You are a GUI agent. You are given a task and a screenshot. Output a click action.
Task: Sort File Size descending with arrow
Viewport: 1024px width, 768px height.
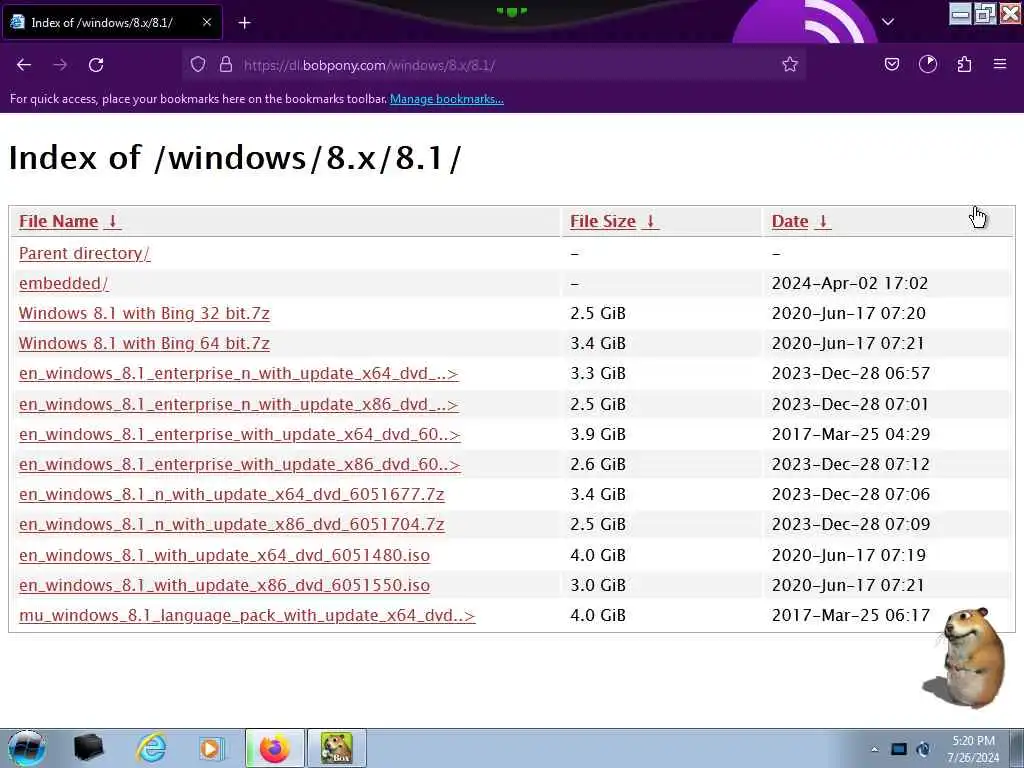tap(650, 221)
